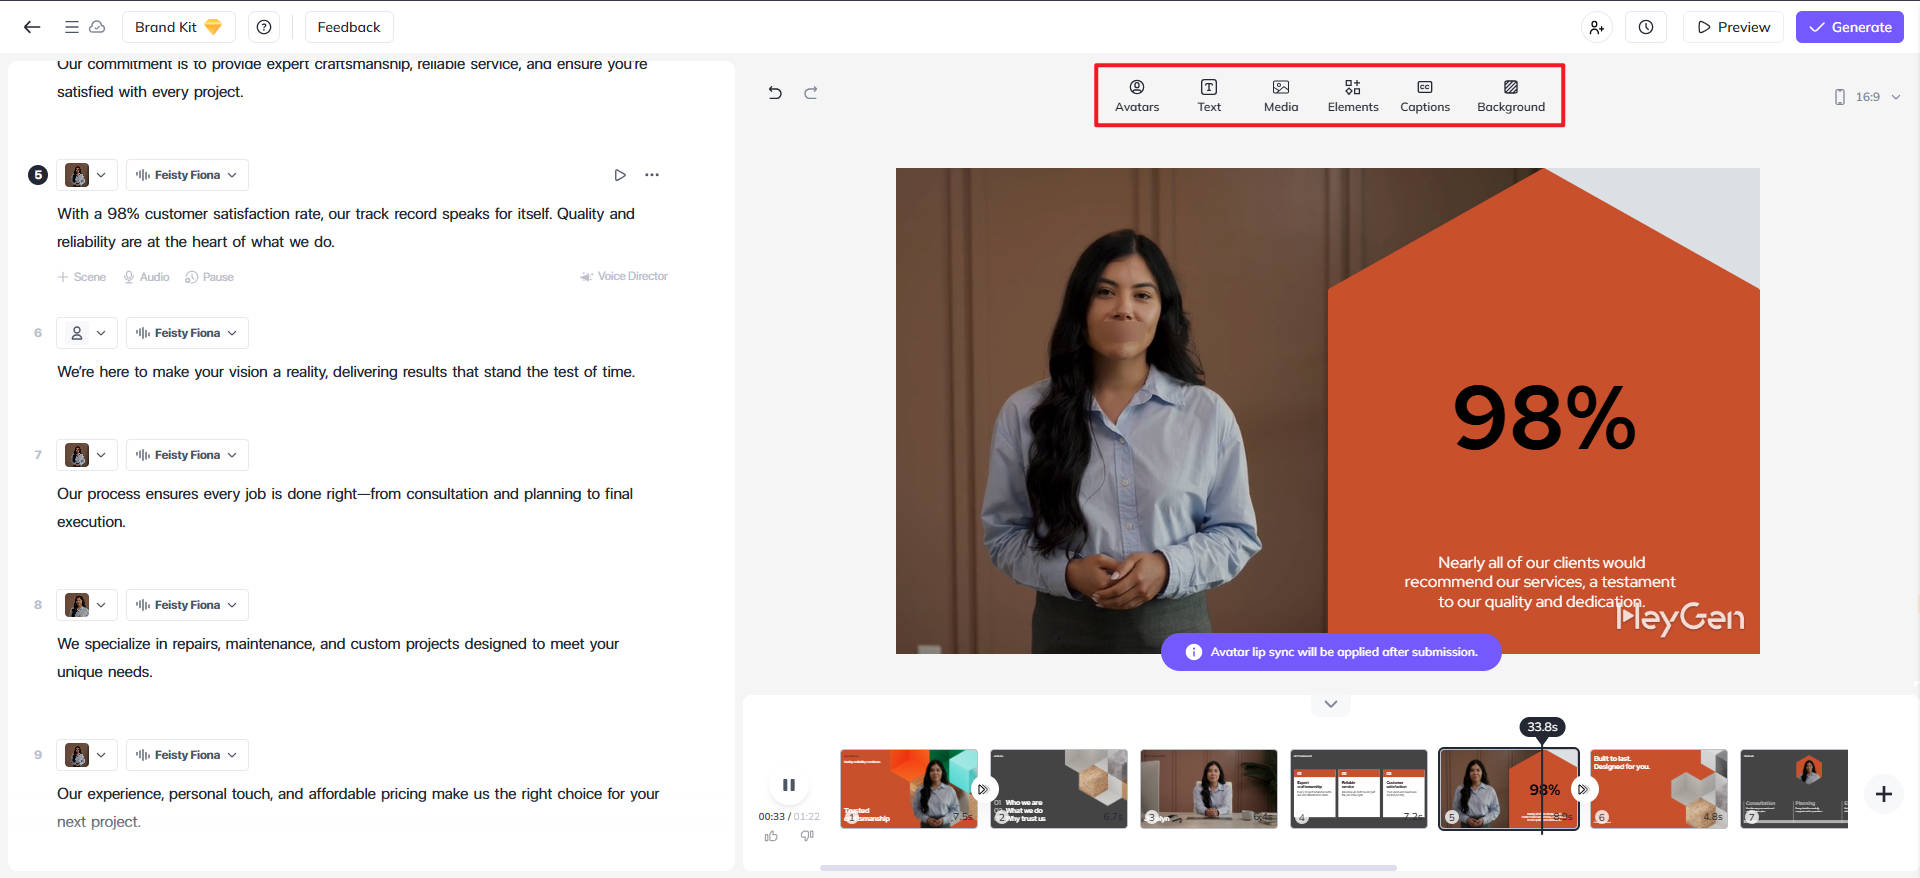This screenshot has height=878, width=1920.
Task: Open scene 9 Feisty Fiona voice dropdown
Action: coord(187,755)
